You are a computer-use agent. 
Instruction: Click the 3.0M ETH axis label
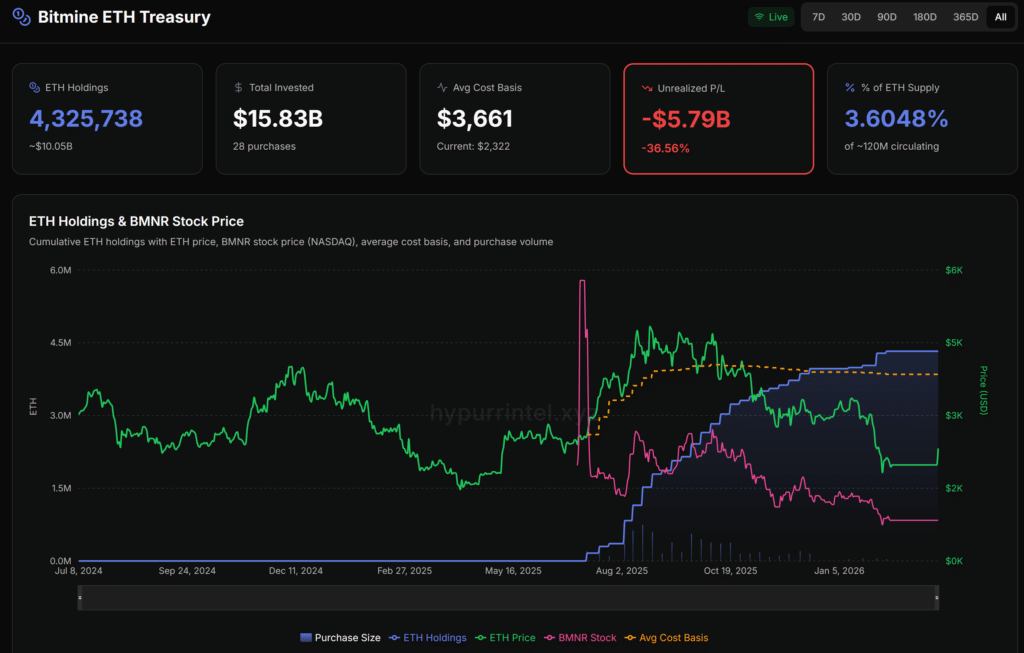[x=61, y=415]
